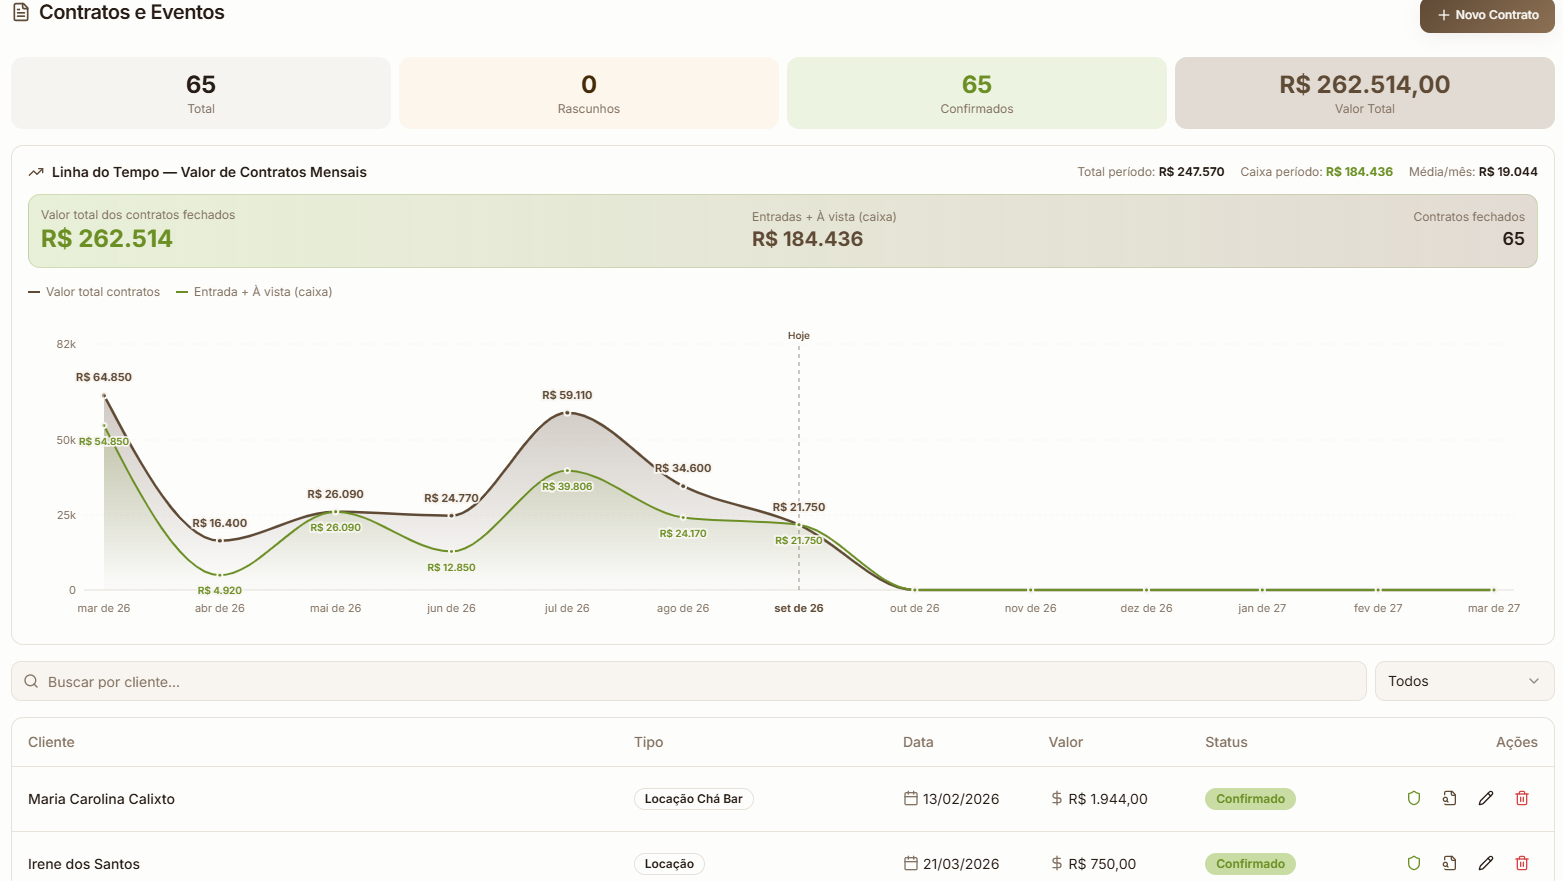Screen dimensions: 1563x881
Task: Toggle Entrada + À vista (caixa) legend series
Action: pyautogui.click(x=254, y=292)
